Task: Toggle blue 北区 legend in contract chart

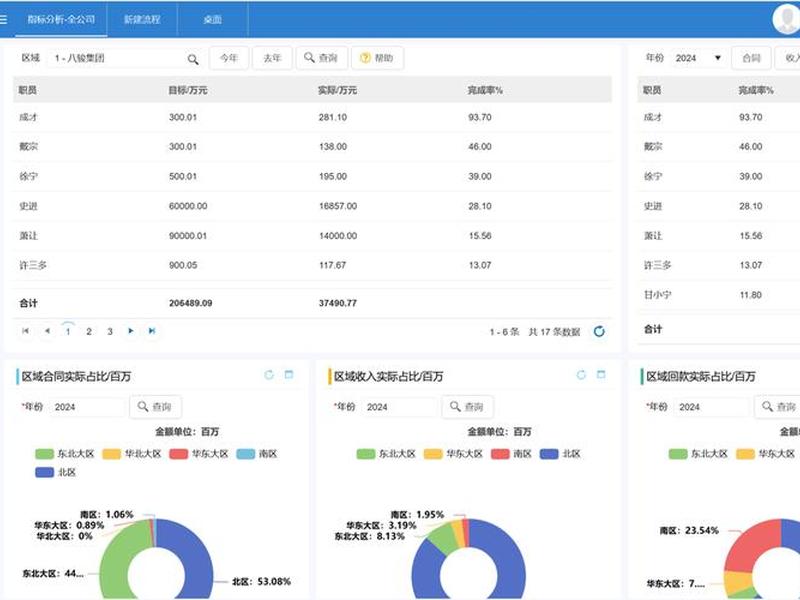Action: (56, 472)
